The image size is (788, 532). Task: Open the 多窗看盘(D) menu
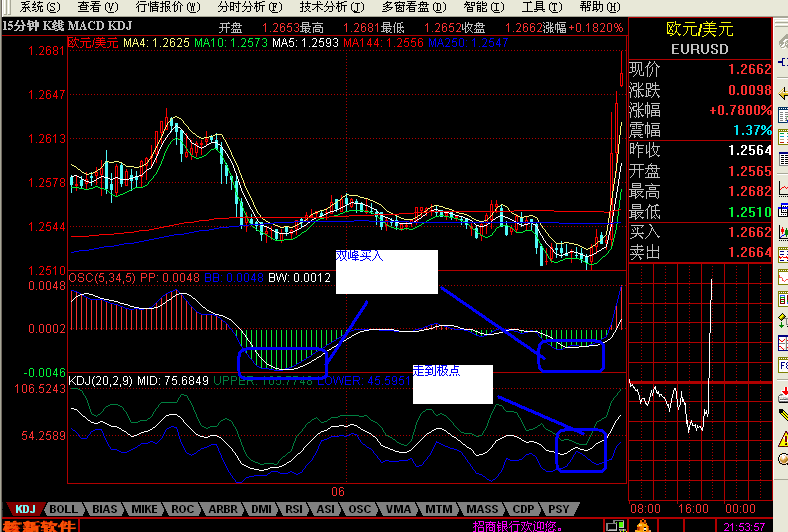(414, 7)
